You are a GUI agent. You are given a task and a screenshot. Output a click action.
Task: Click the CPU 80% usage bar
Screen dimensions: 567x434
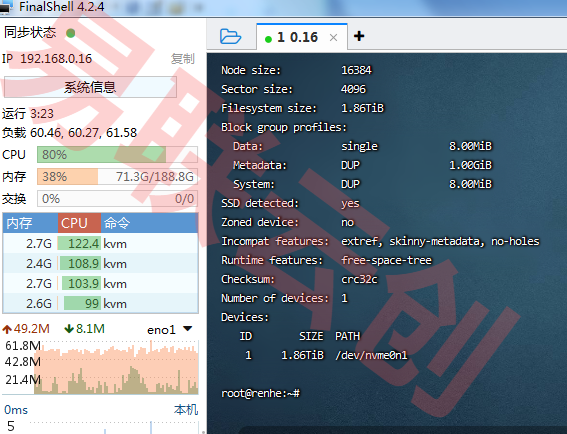coord(118,155)
